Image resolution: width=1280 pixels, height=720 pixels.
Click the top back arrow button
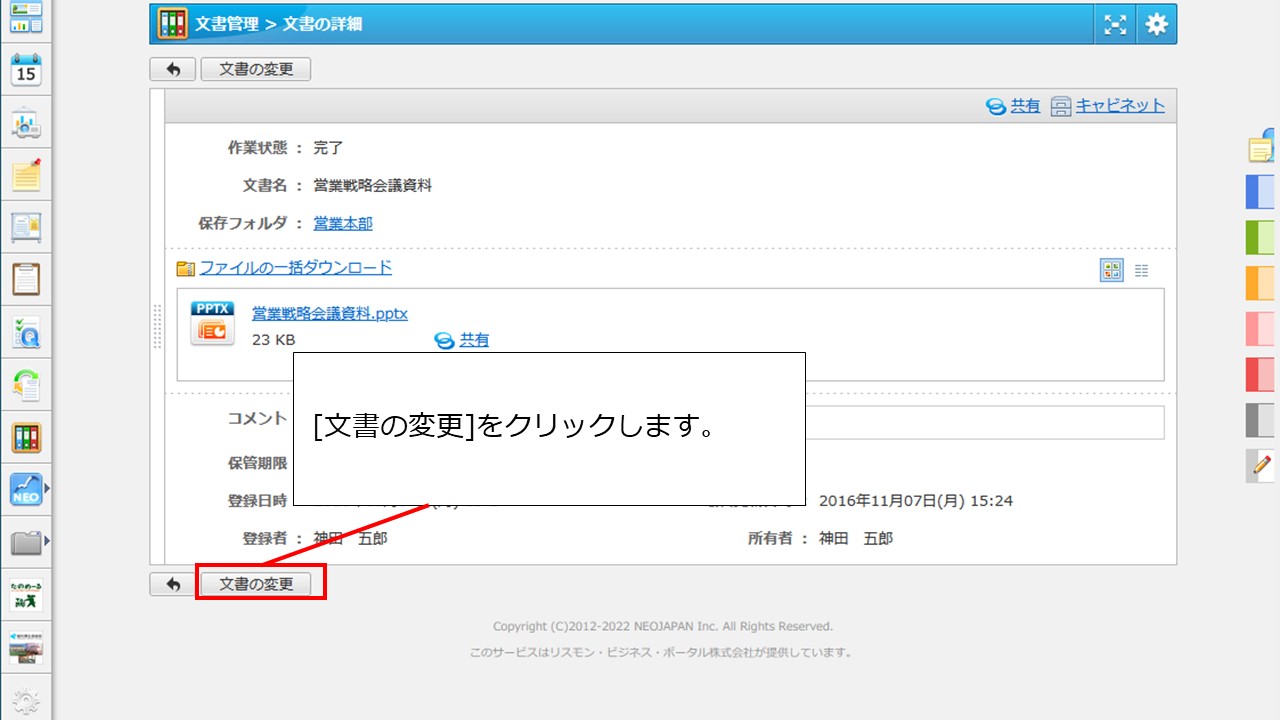click(173, 69)
